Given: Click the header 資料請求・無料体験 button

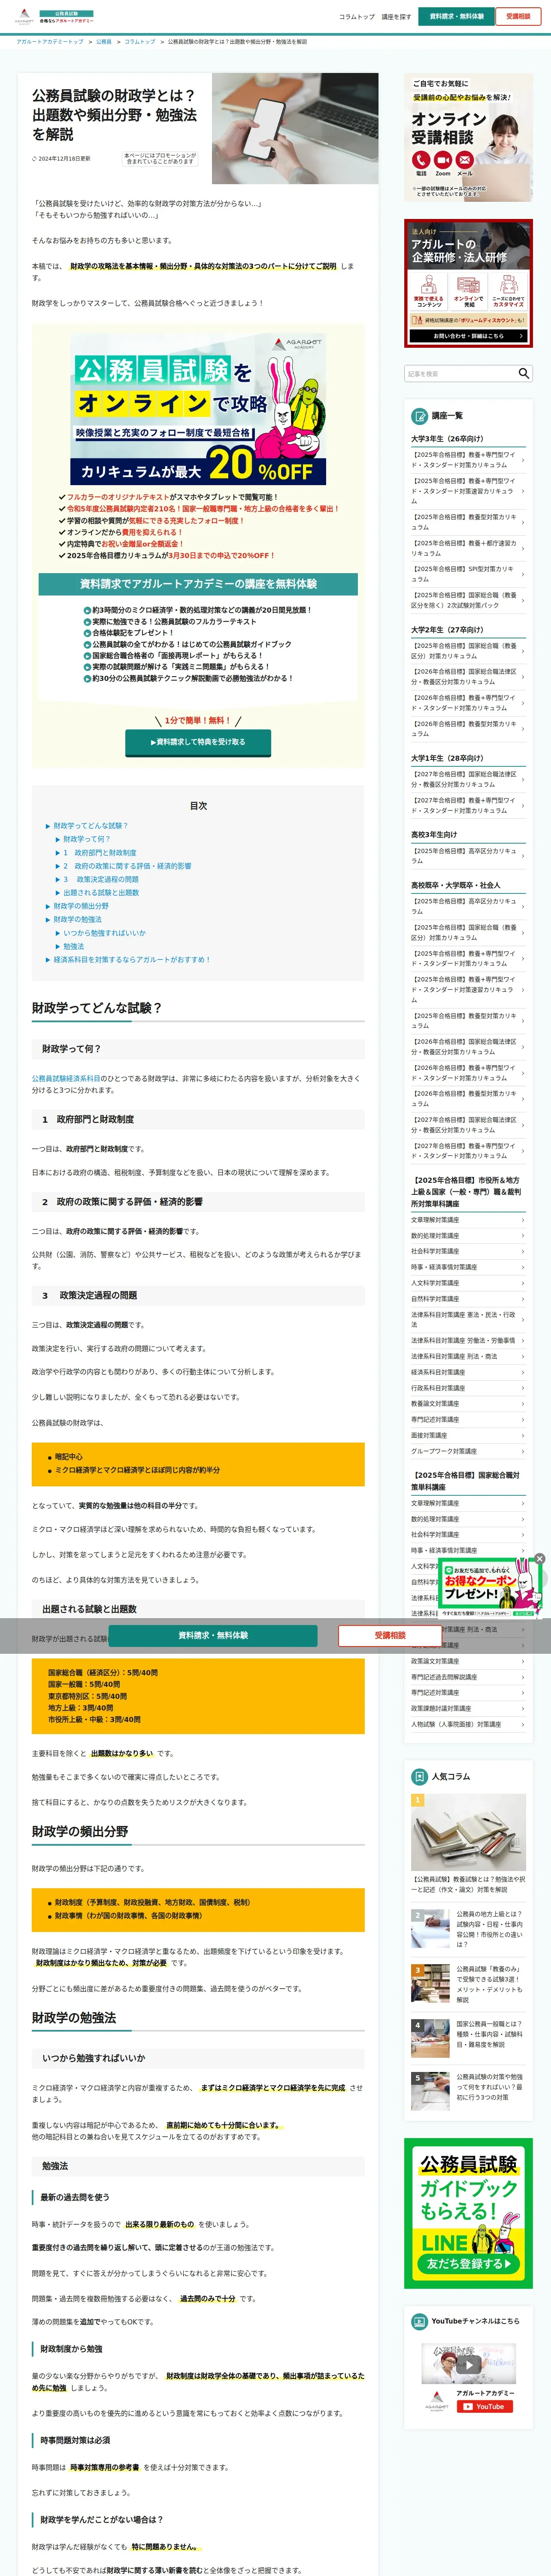Looking at the screenshot, I should (456, 17).
